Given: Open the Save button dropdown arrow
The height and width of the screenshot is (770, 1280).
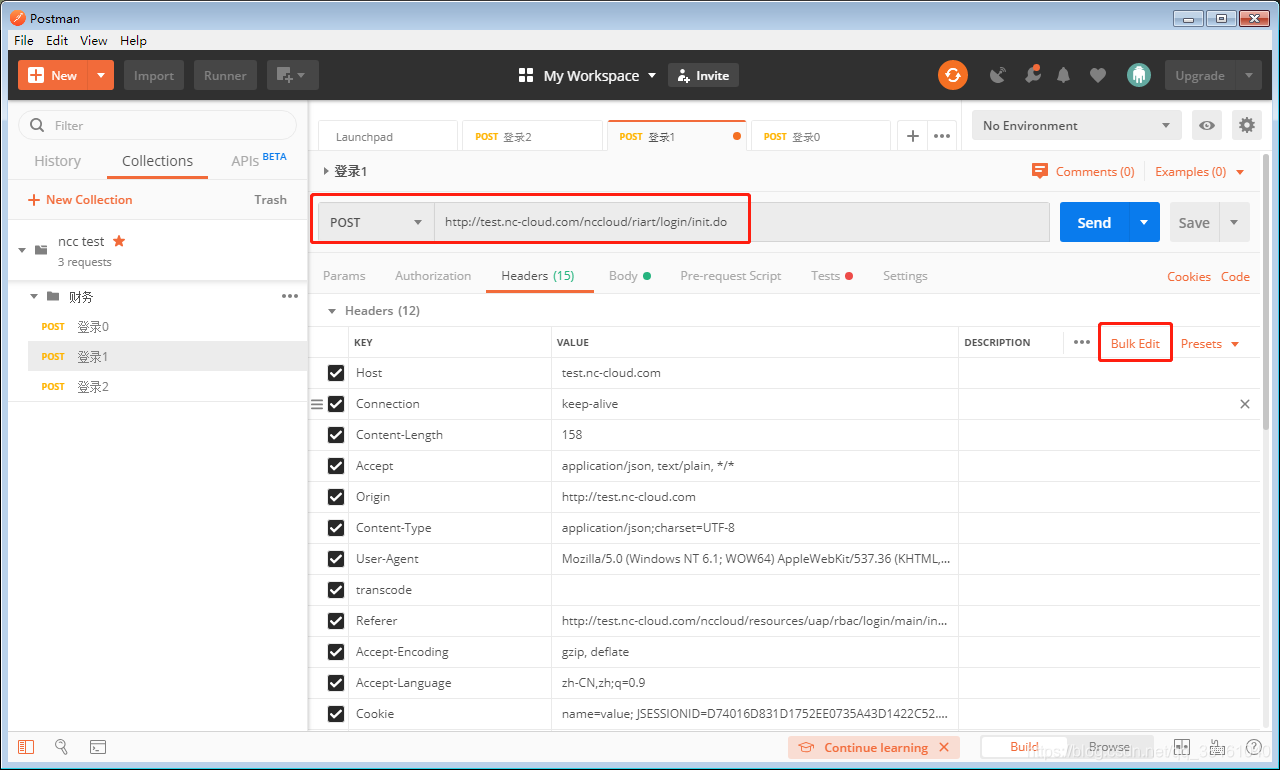Looking at the screenshot, I should [1234, 222].
